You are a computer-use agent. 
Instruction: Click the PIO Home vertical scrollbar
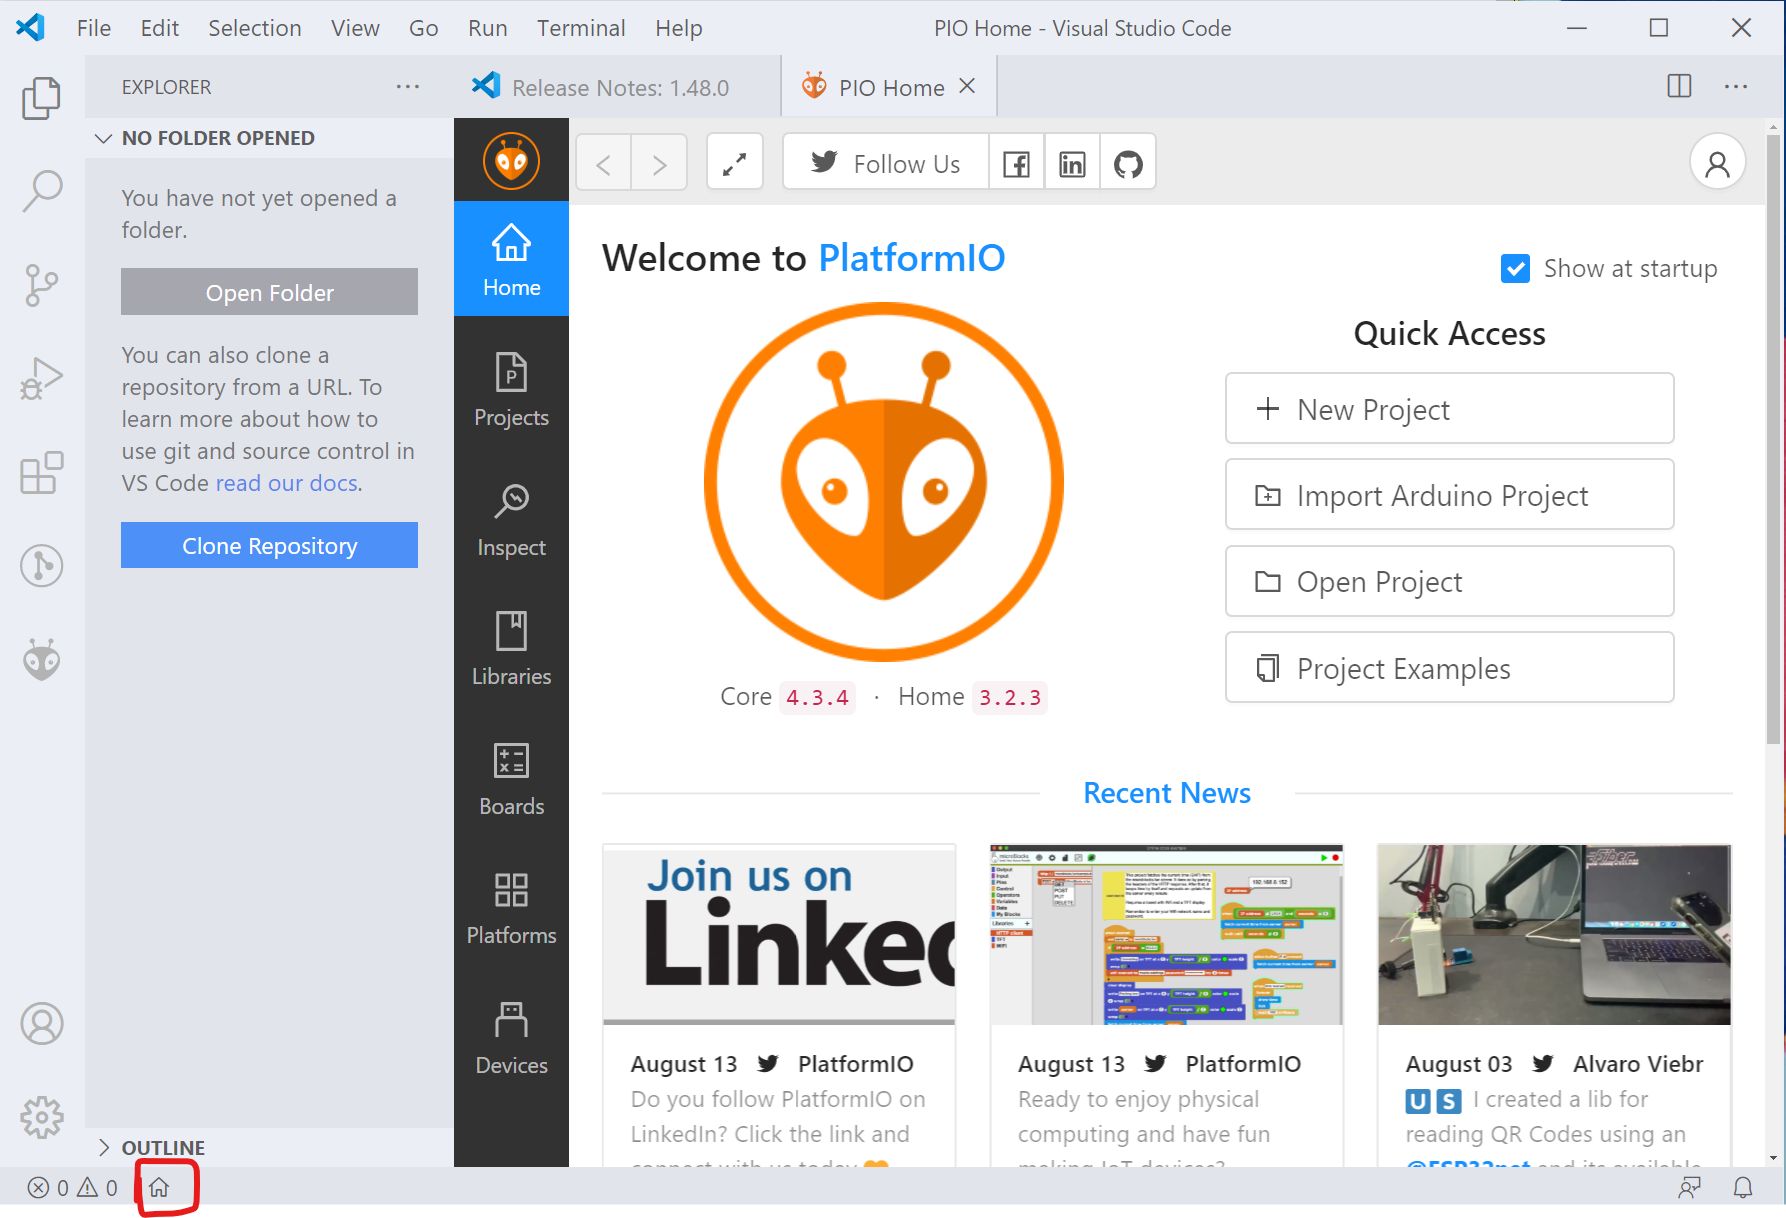(x=1773, y=440)
